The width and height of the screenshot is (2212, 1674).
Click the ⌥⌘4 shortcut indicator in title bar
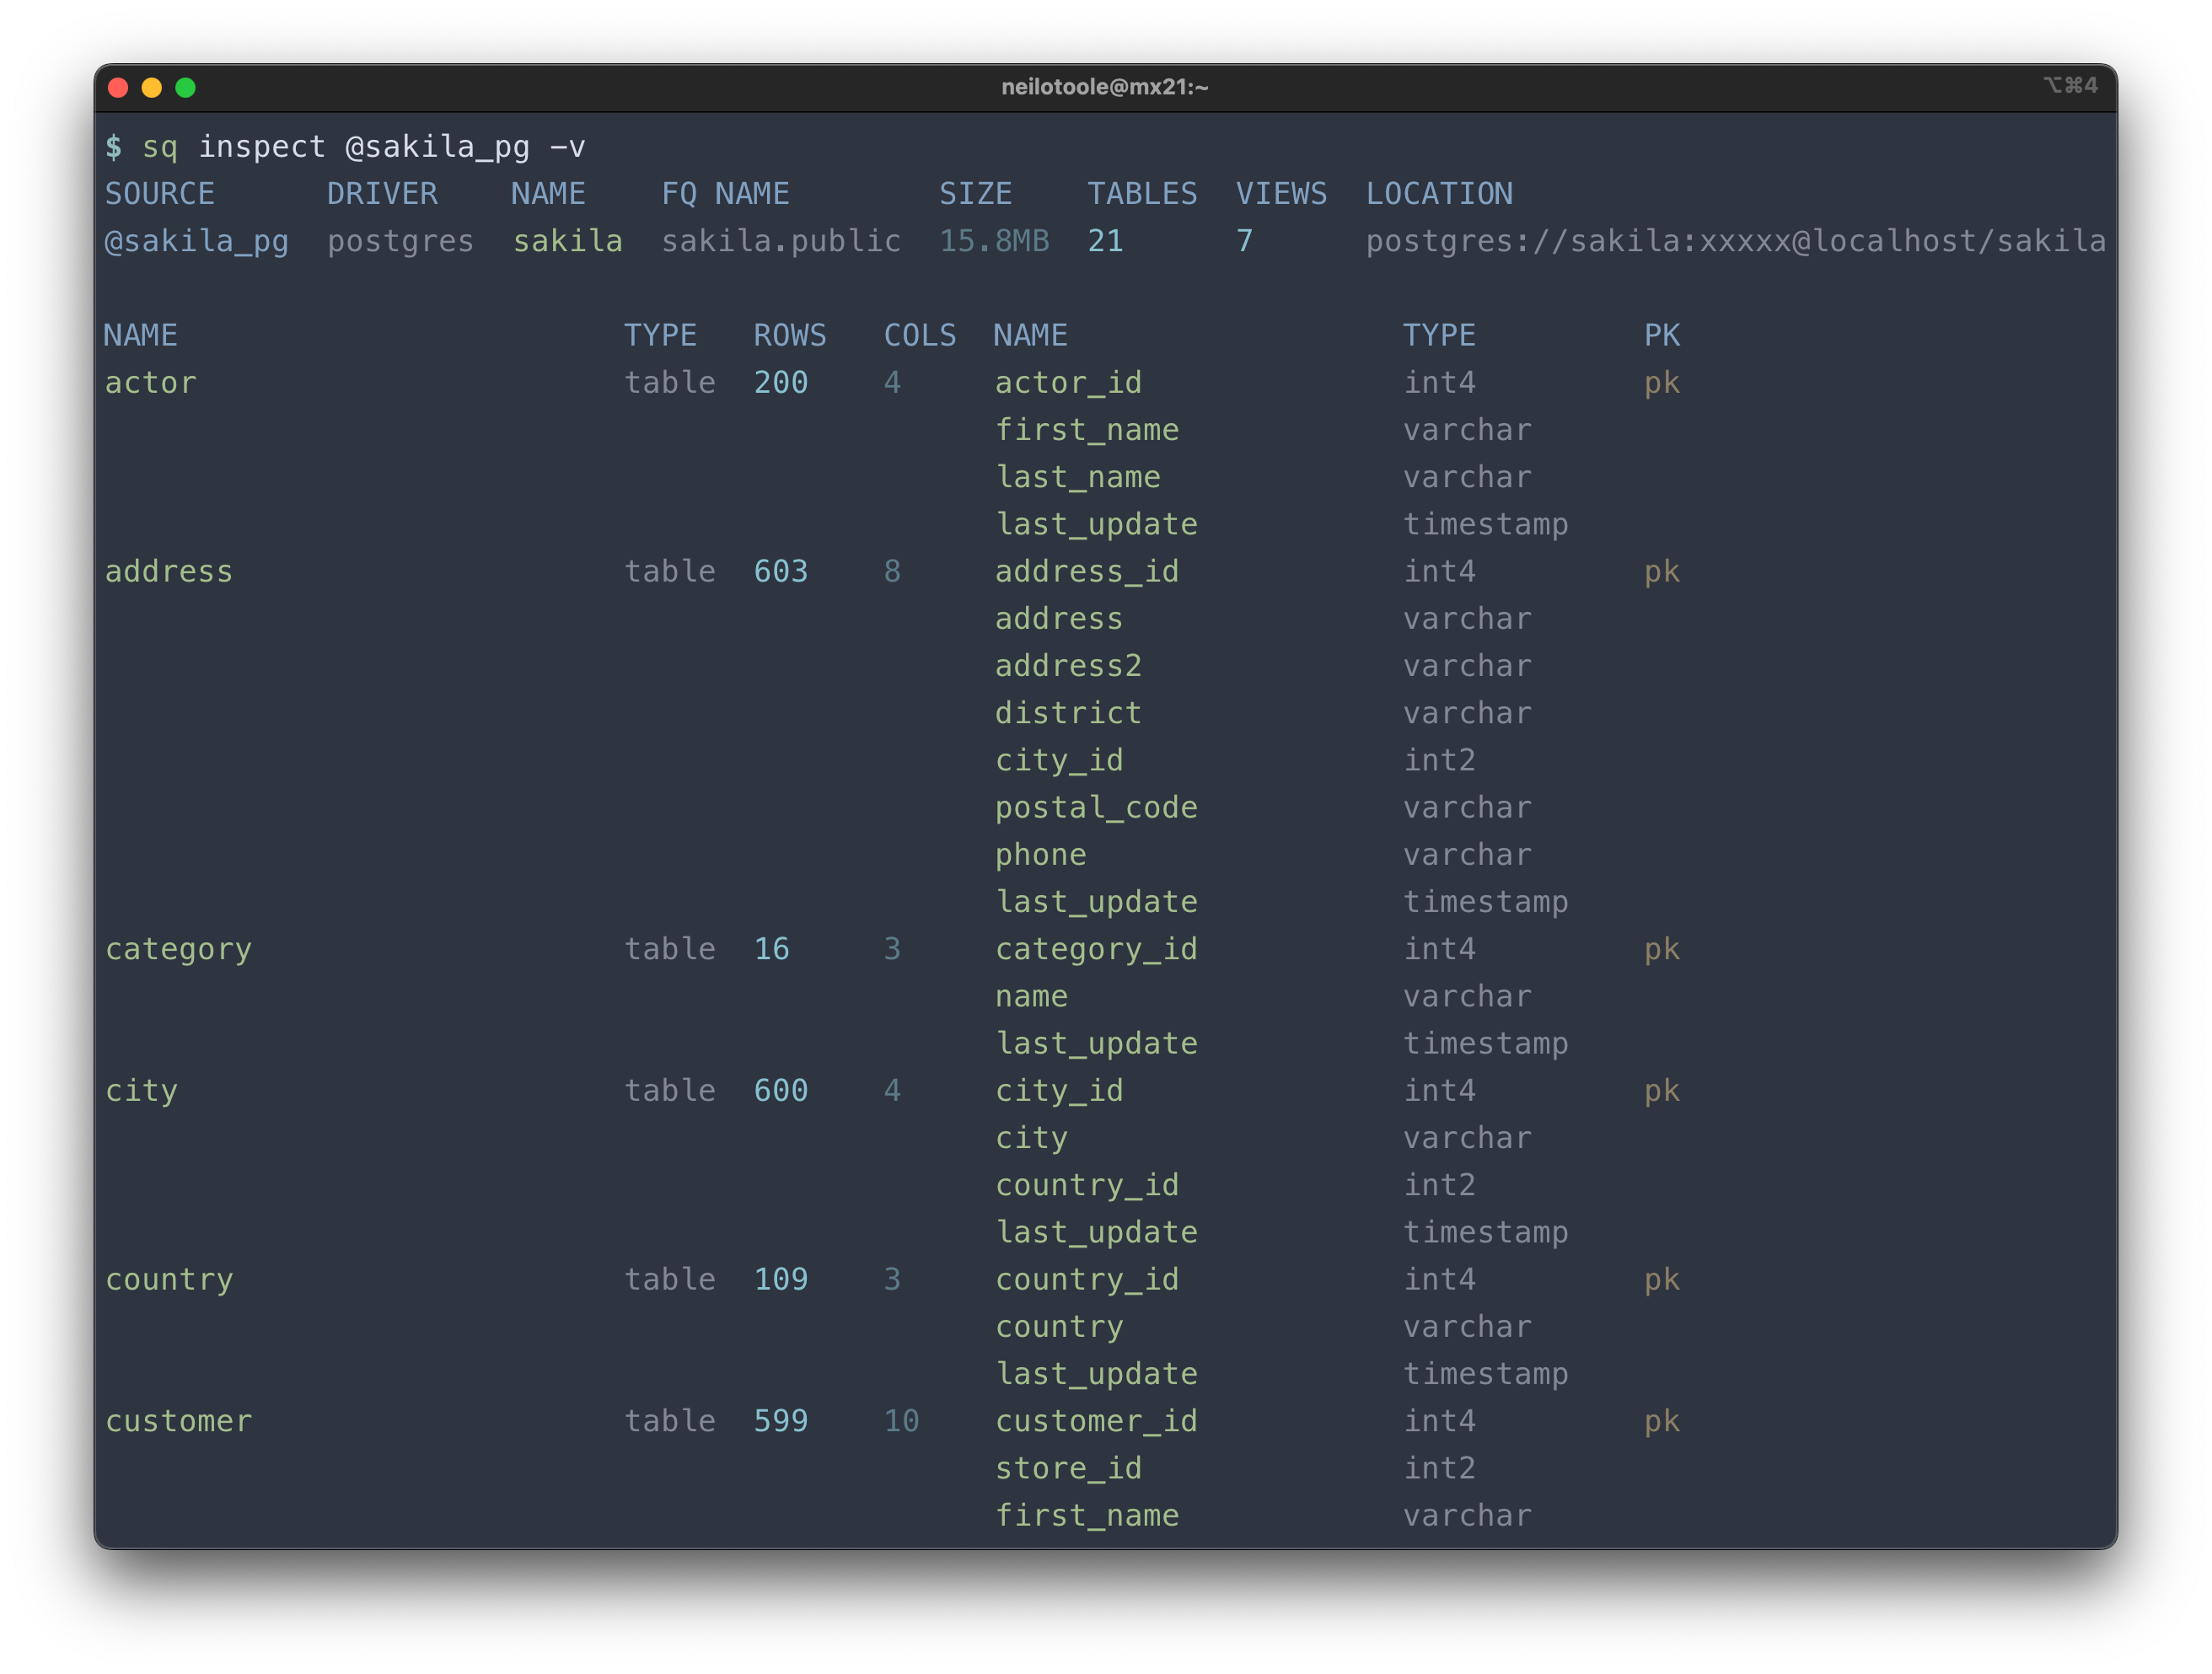click(x=2070, y=85)
